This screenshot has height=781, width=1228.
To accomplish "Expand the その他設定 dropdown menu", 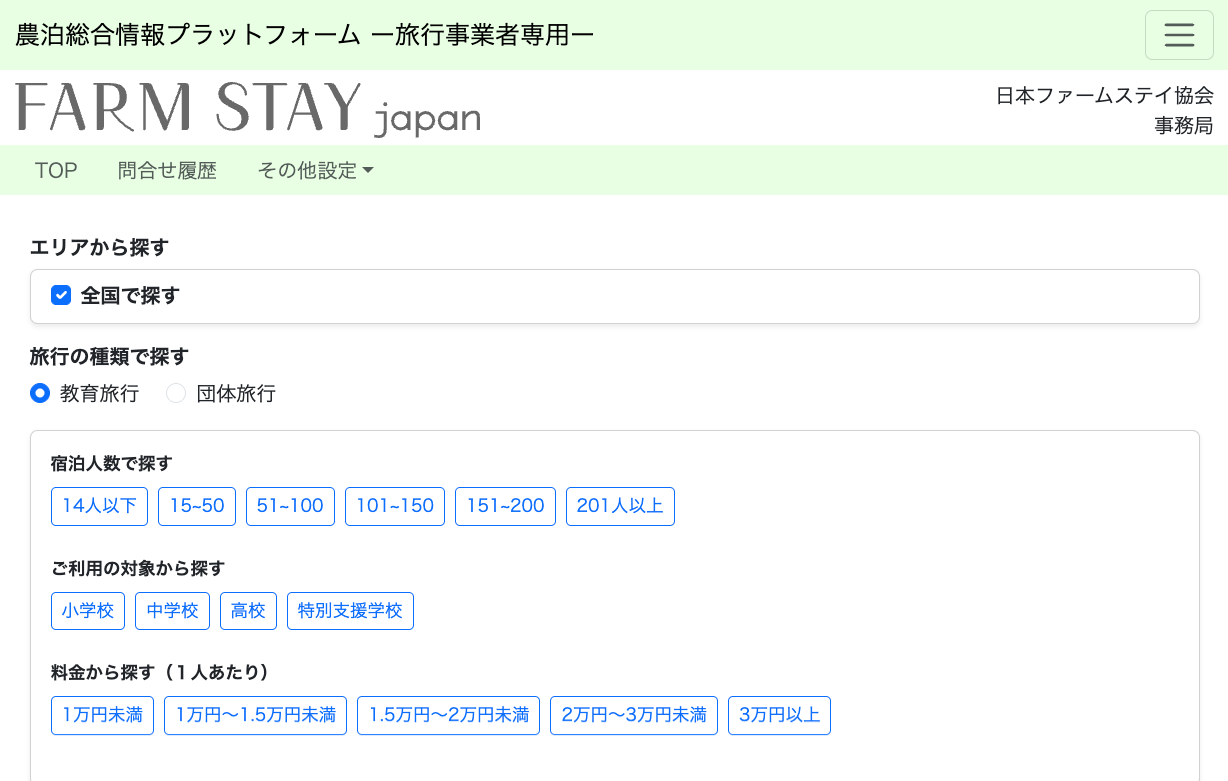I will pyautogui.click(x=315, y=170).
